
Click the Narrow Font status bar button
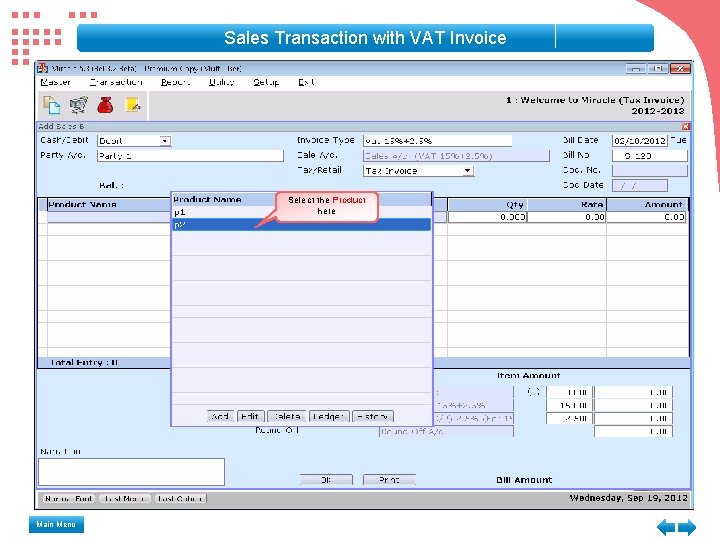69,499
